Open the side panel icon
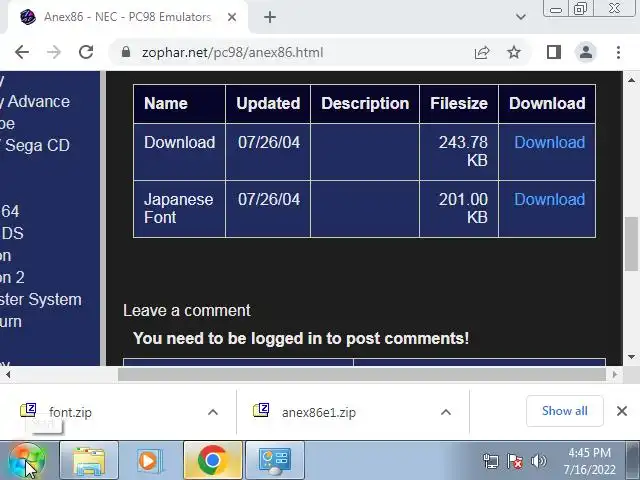Image resolution: width=640 pixels, height=480 pixels. pos(553,52)
